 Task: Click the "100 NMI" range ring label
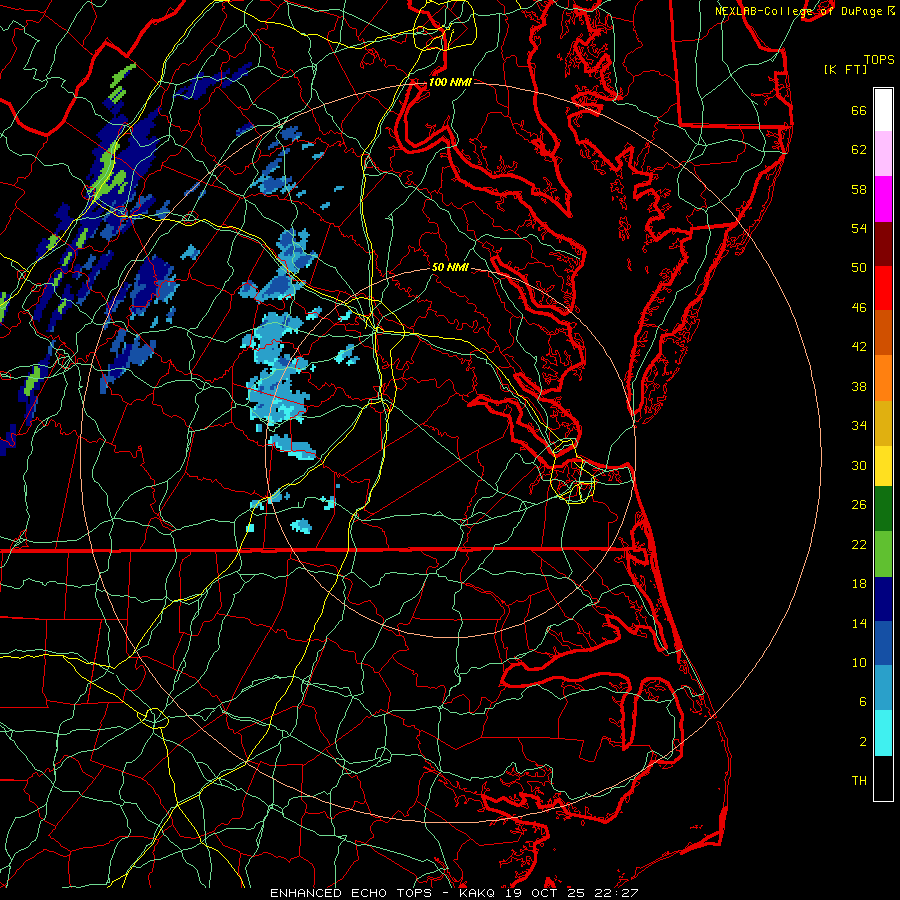[450, 82]
